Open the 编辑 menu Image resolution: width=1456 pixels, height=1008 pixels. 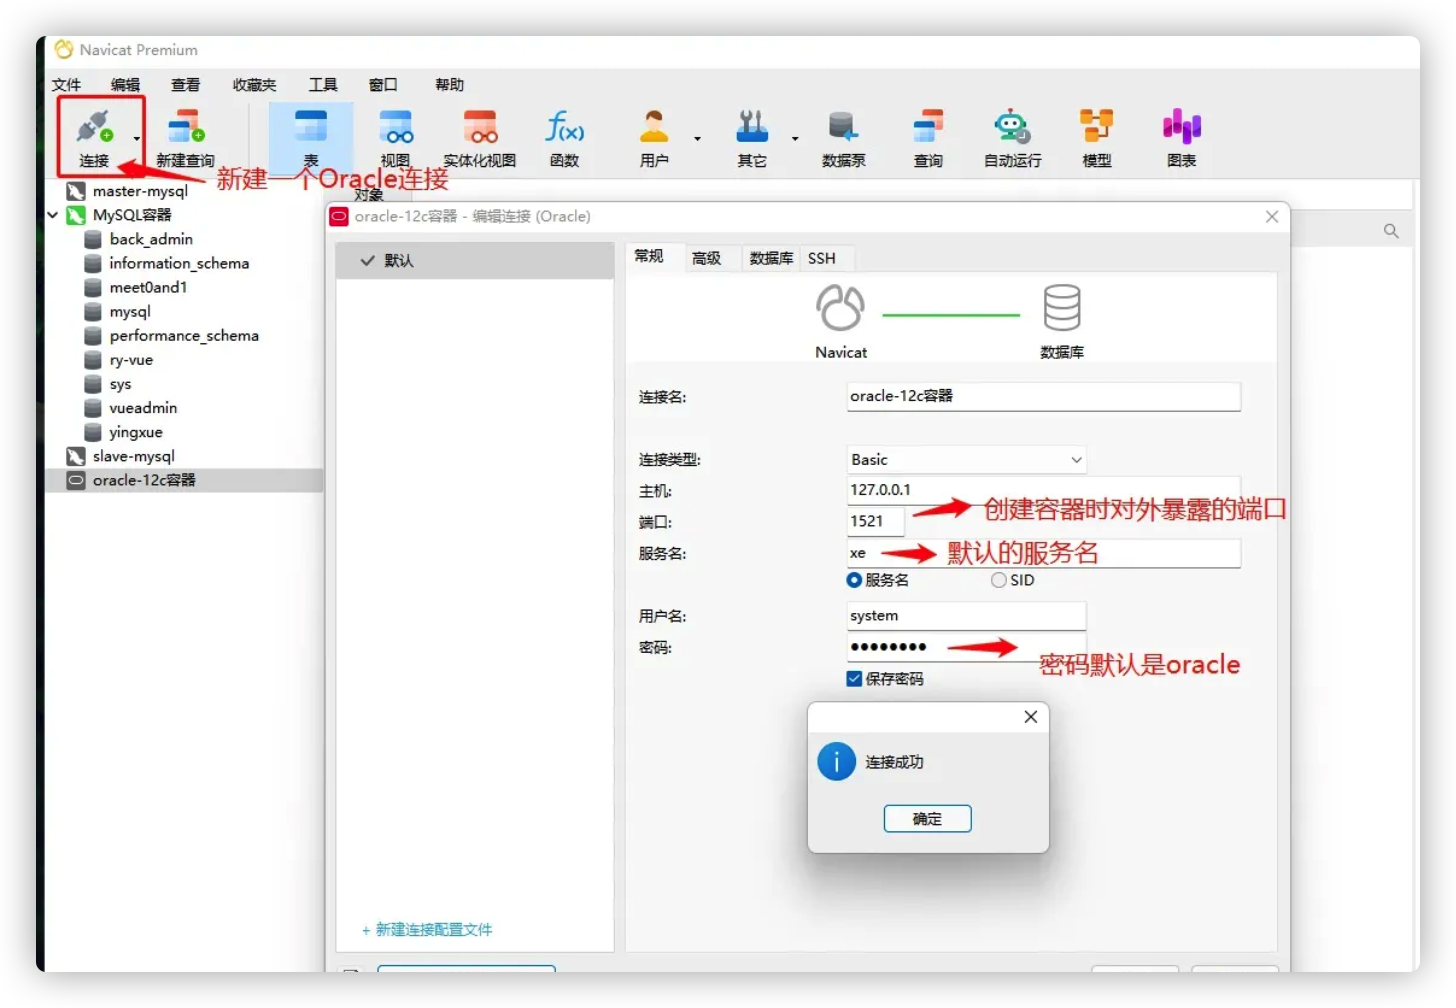coord(125,85)
